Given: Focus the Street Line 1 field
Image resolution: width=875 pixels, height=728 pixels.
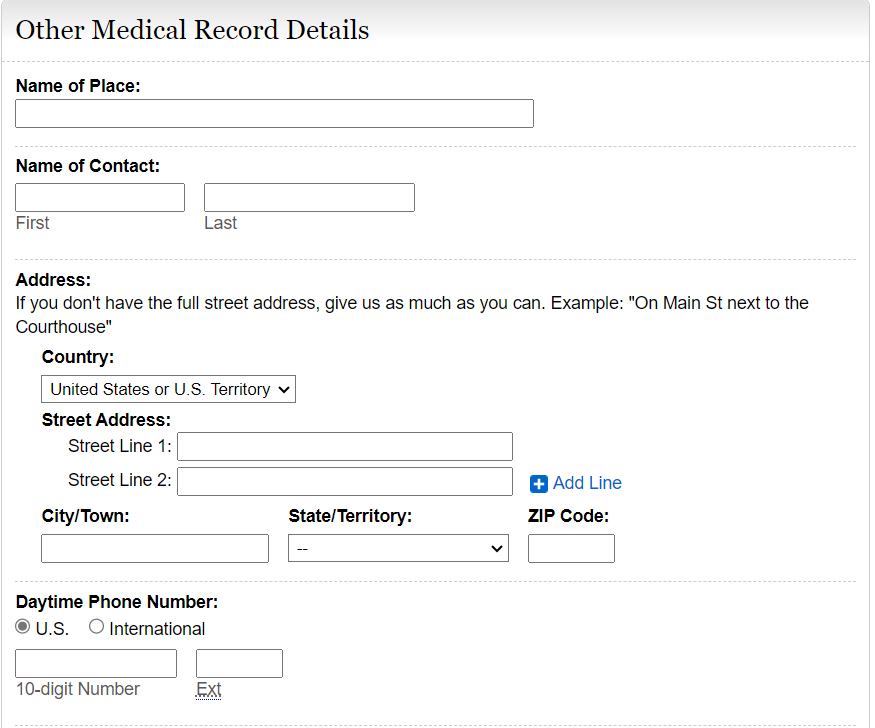Looking at the screenshot, I should point(345,446).
